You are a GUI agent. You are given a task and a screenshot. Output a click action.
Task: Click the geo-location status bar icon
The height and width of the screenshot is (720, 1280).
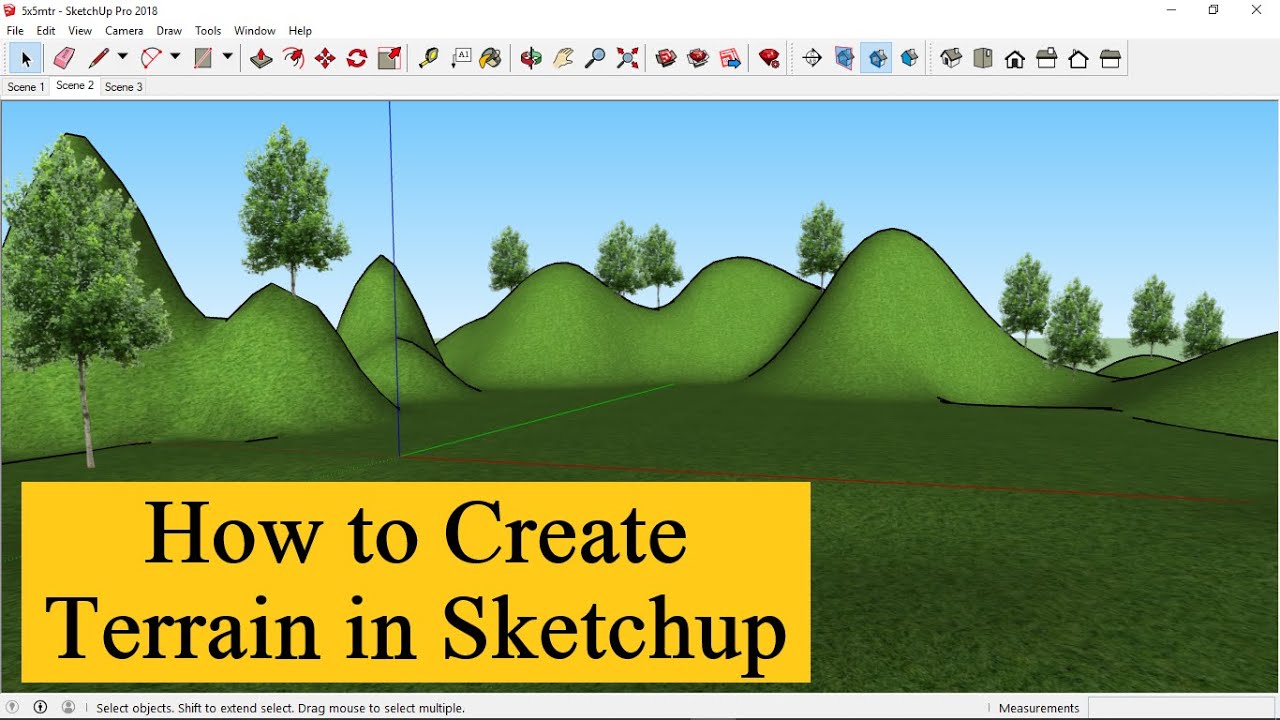13,707
